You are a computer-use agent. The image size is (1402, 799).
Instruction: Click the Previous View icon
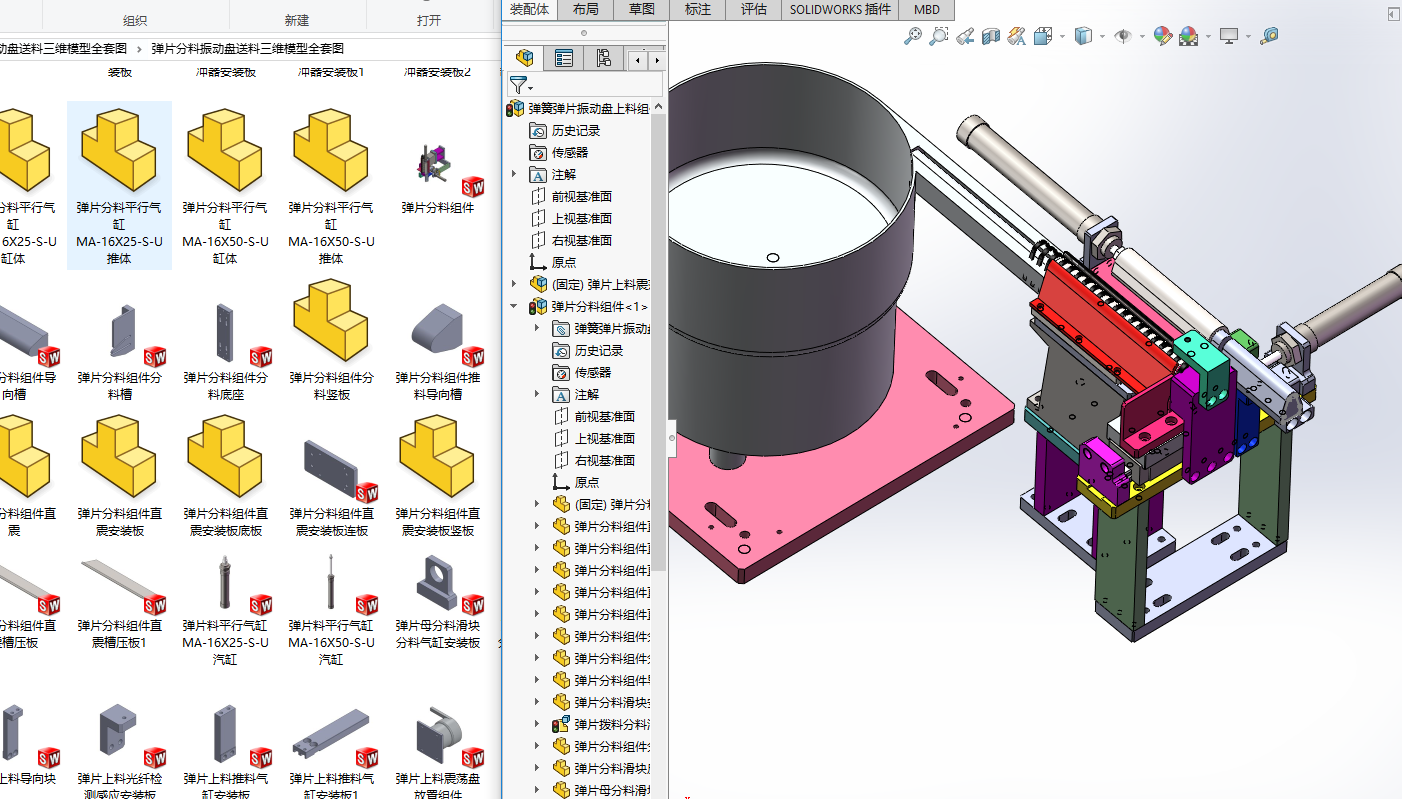tap(965, 37)
